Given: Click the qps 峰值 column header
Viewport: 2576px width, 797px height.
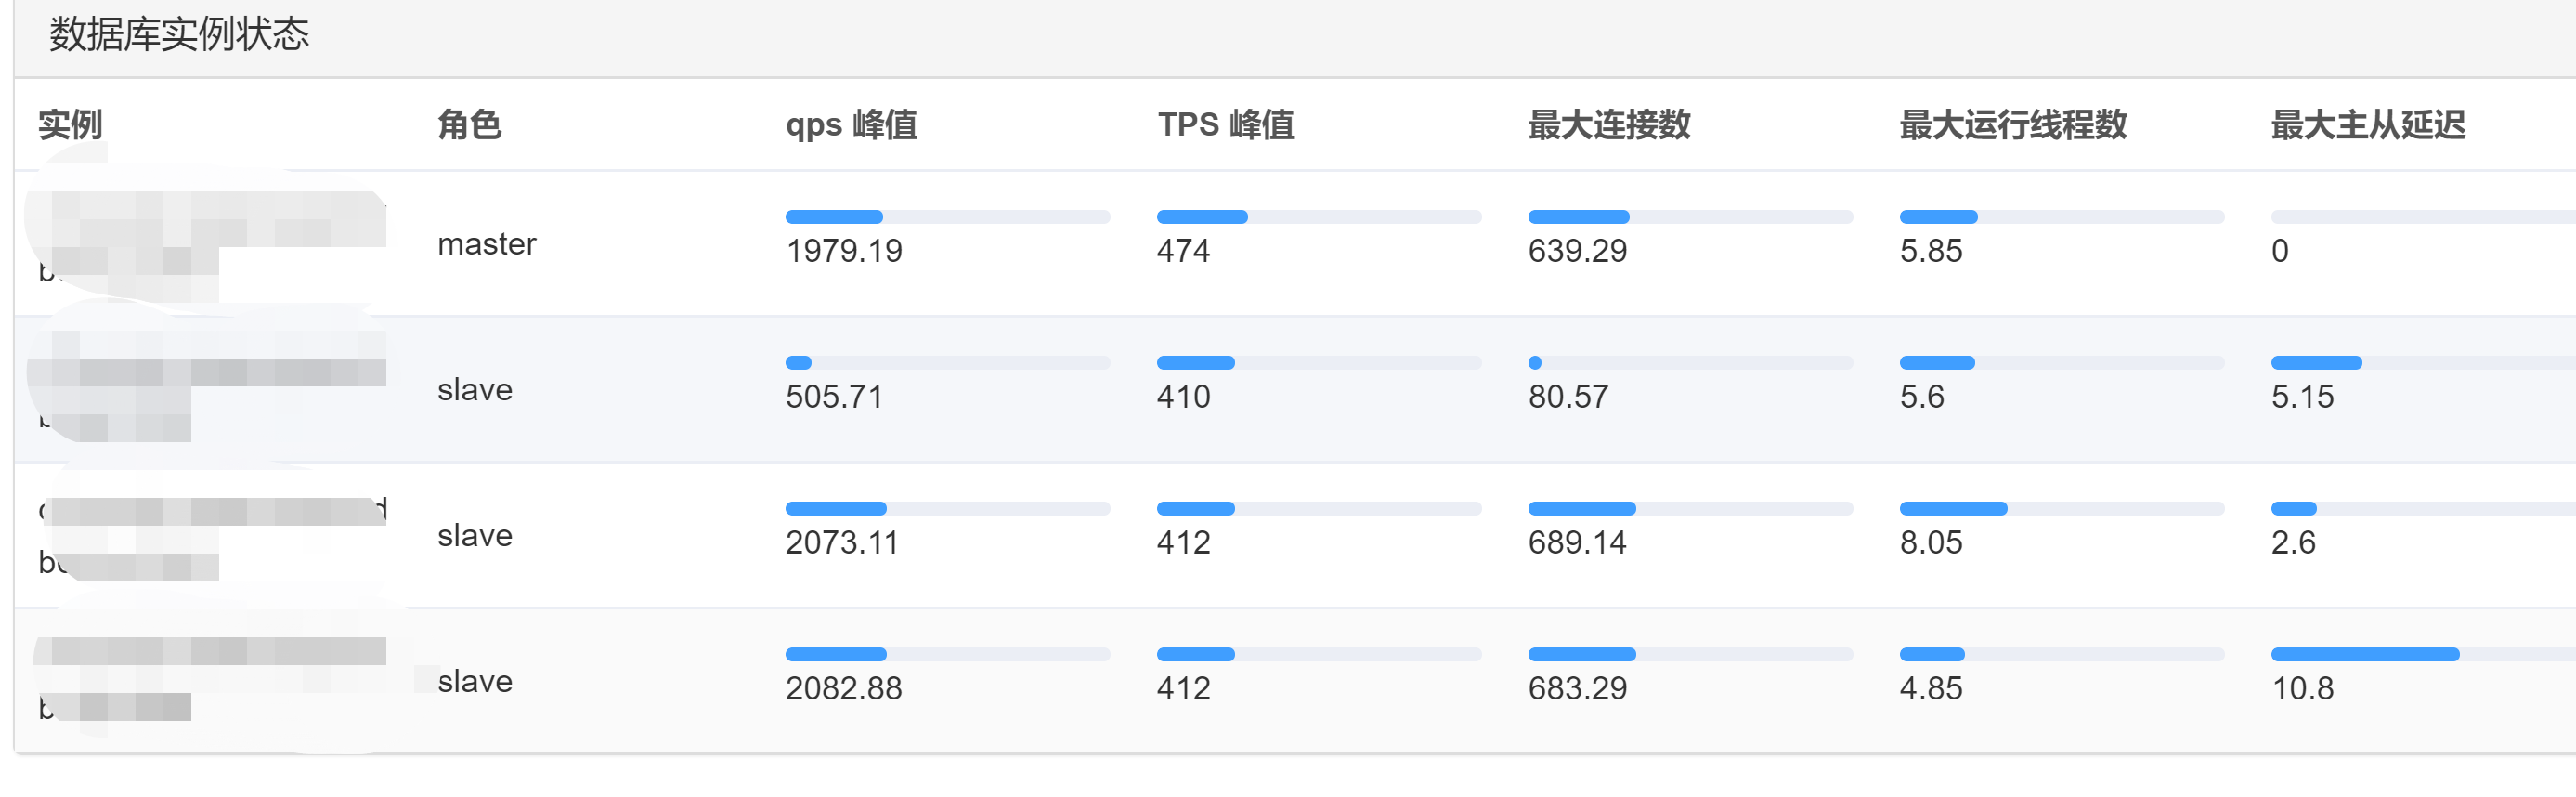Looking at the screenshot, I should point(851,125).
